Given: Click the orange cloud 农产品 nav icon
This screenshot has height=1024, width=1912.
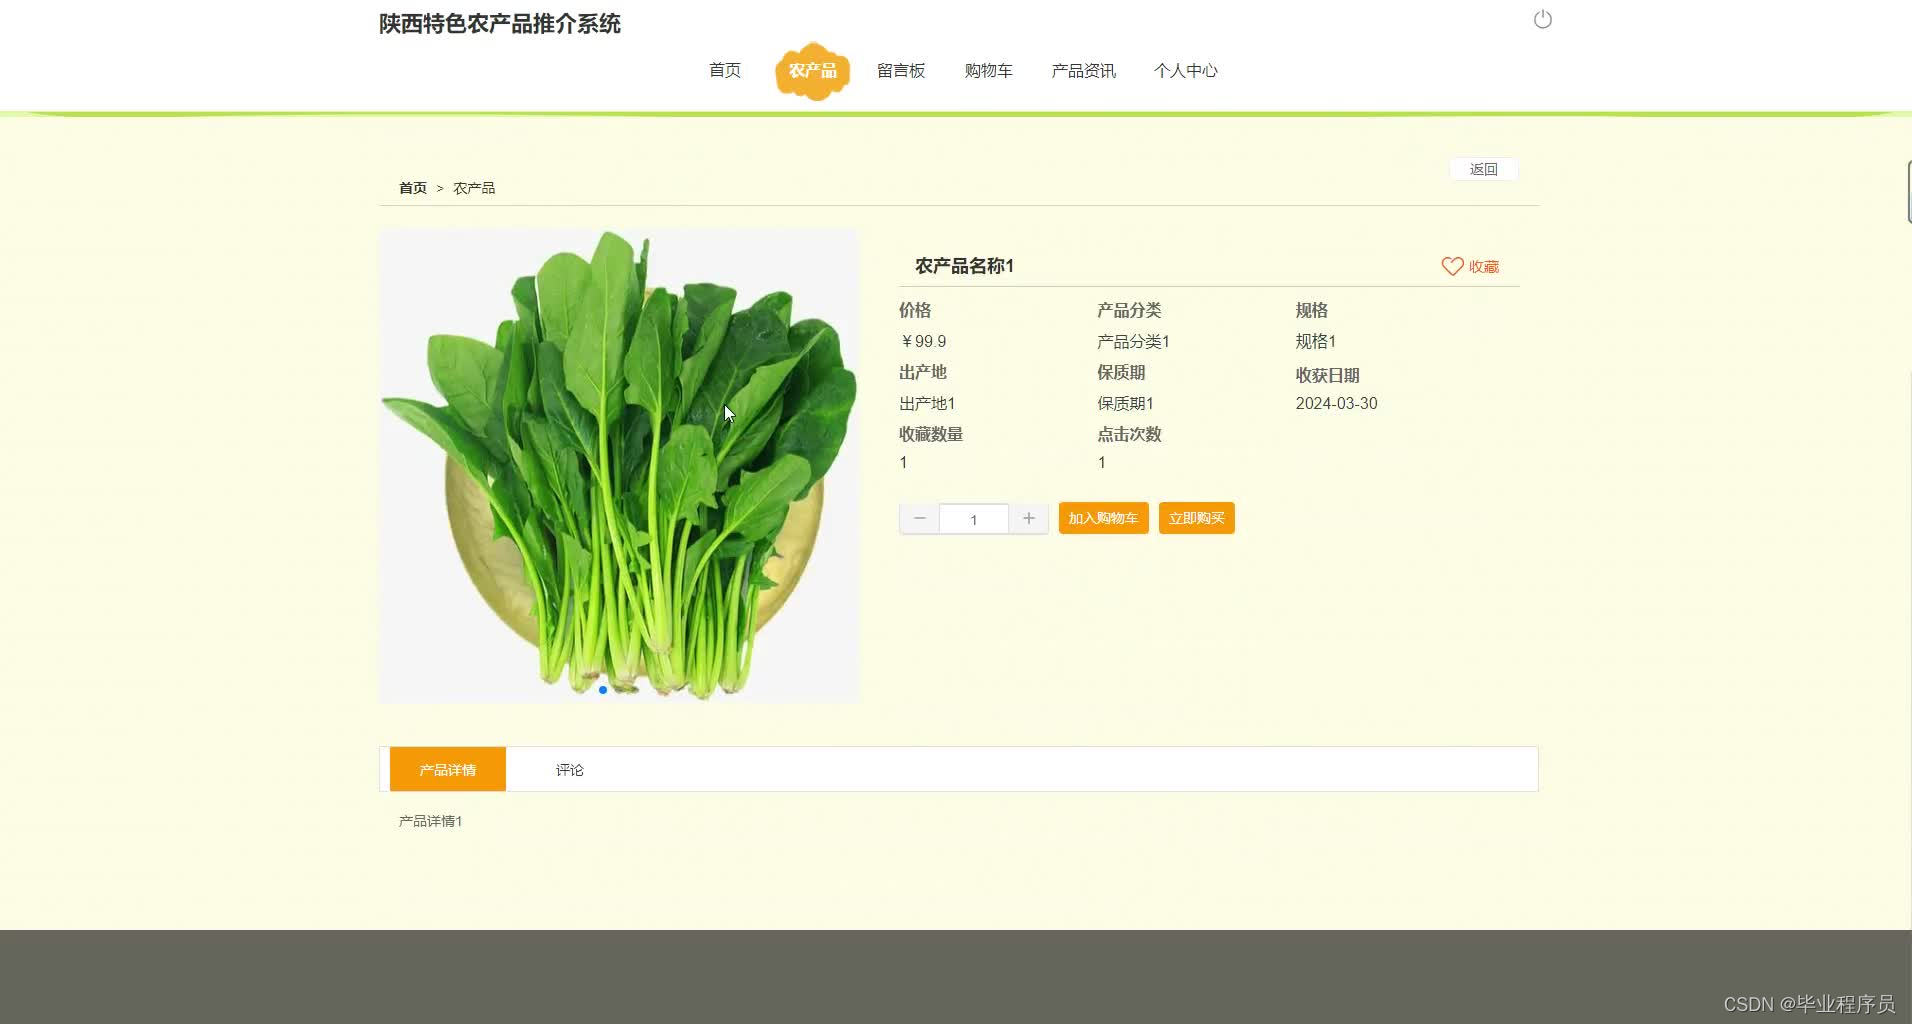Looking at the screenshot, I should tap(812, 71).
